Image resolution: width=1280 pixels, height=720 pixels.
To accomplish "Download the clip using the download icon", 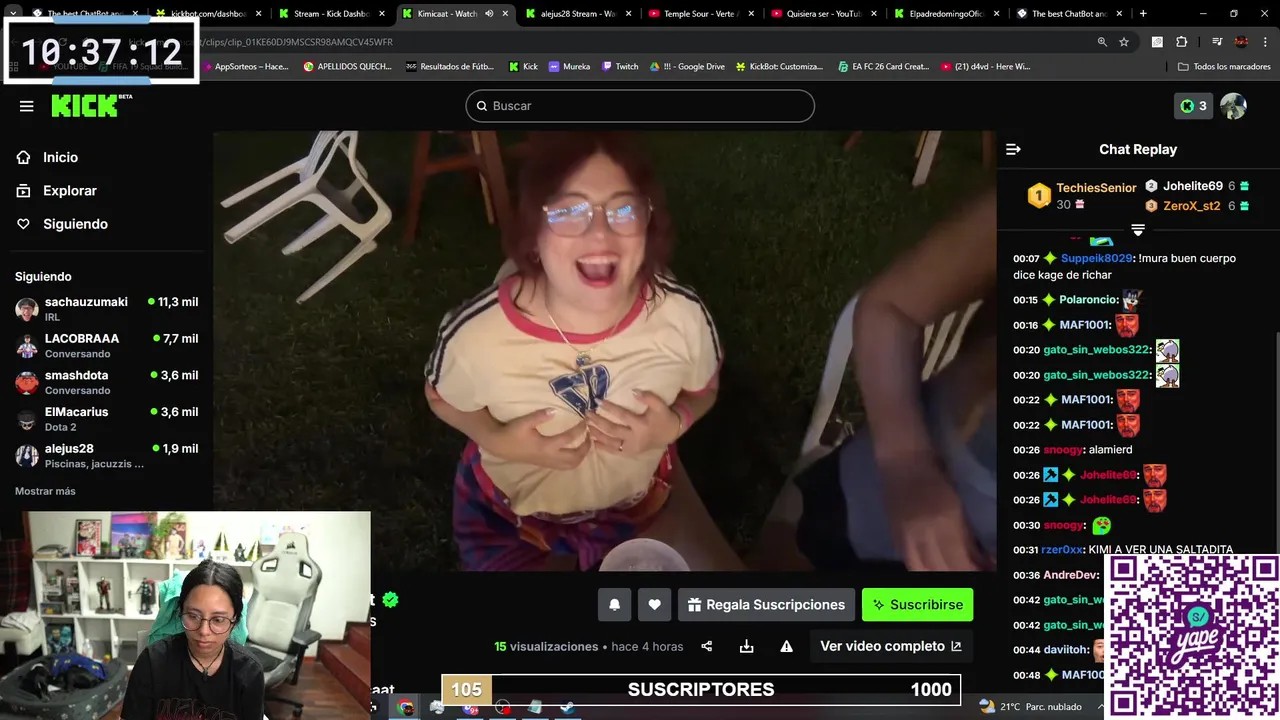I will click(746, 646).
